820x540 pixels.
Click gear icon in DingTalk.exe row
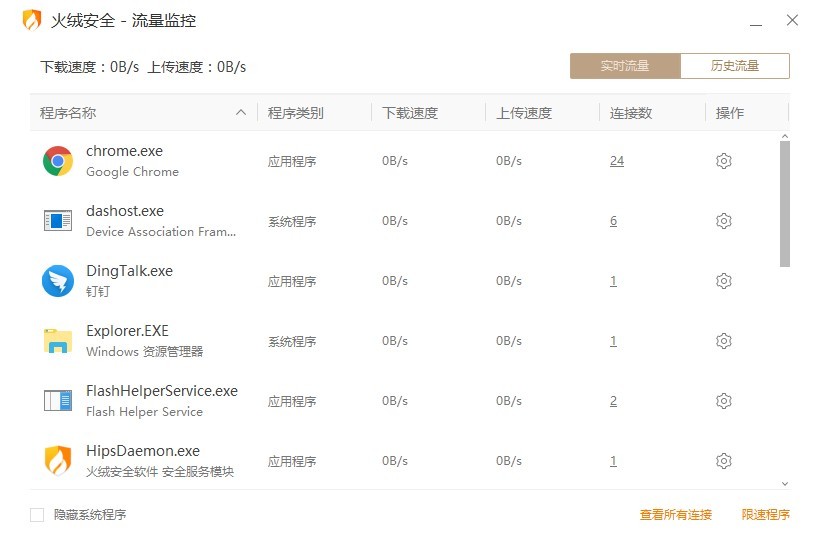pos(723,281)
